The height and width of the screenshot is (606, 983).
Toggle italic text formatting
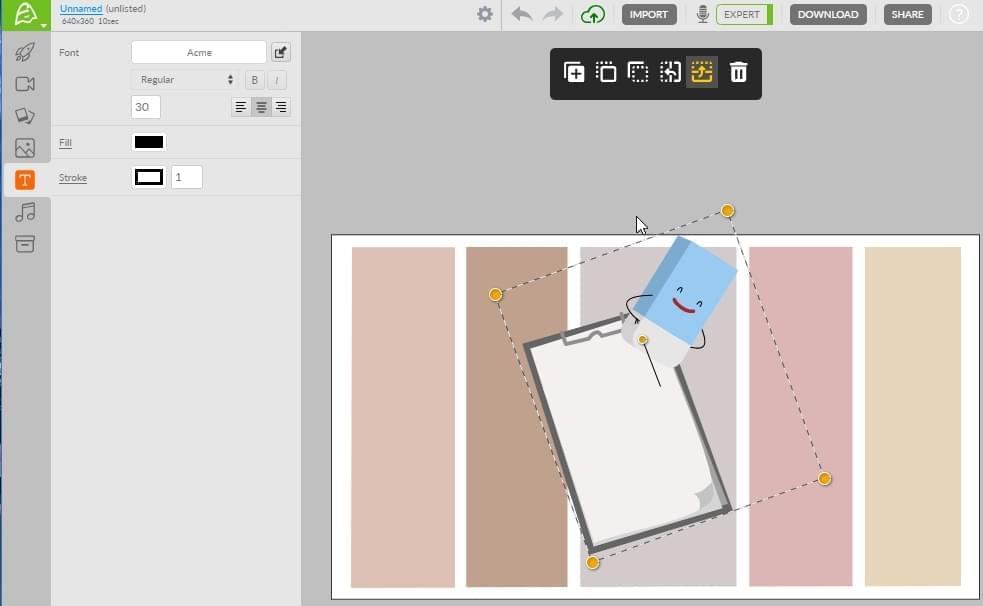[x=276, y=80]
